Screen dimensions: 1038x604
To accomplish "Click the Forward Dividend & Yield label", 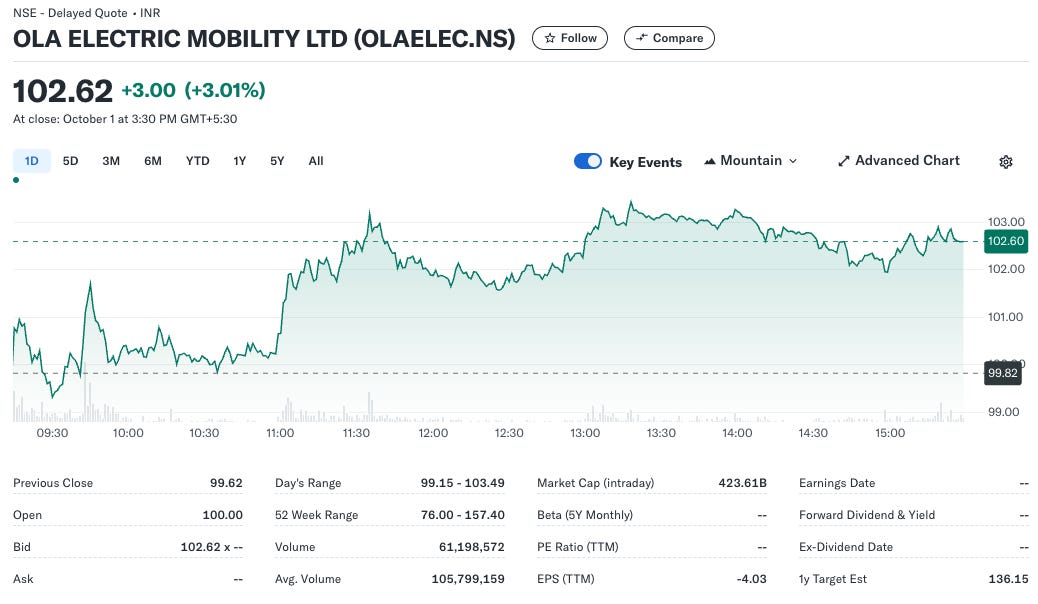I will coord(867,515).
